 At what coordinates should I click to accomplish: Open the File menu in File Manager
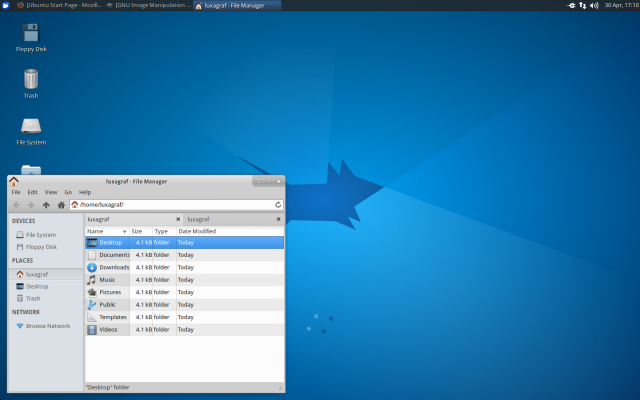click(x=16, y=192)
